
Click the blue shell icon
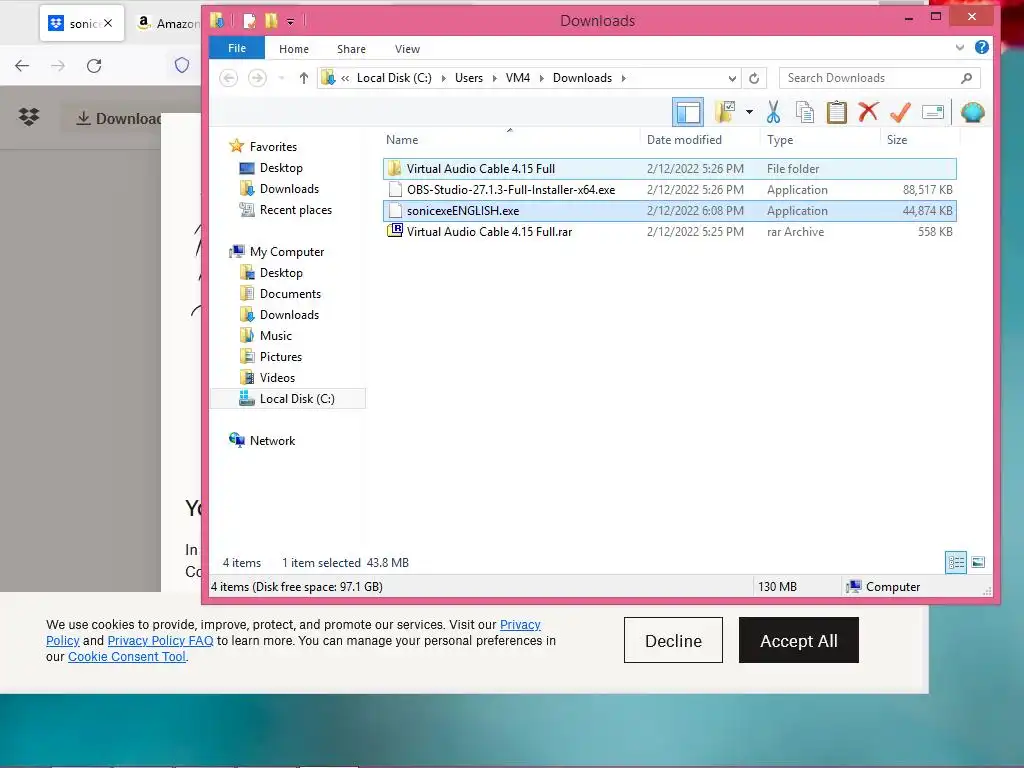pyautogui.click(x=972, y=112)
